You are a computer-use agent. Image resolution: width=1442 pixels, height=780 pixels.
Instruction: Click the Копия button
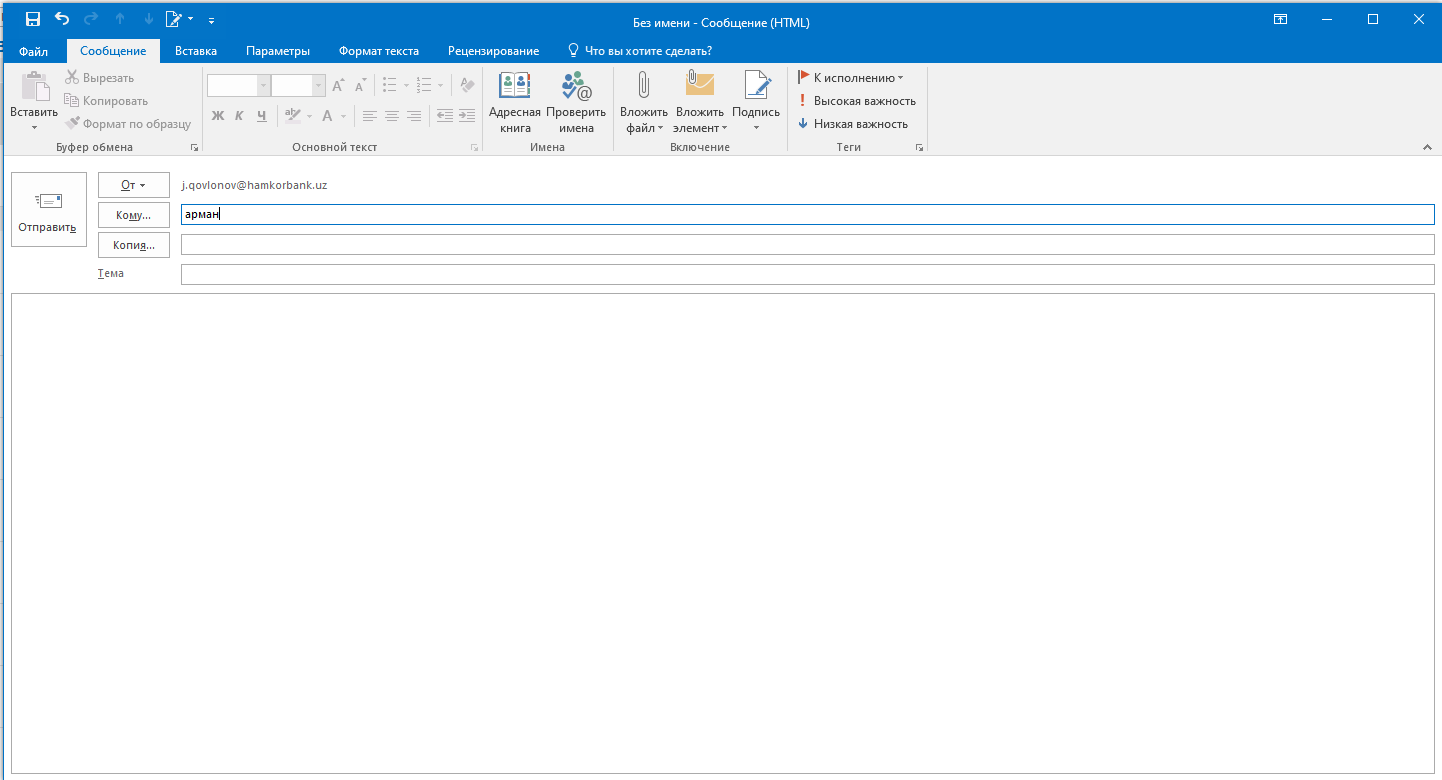pos(134,245)
